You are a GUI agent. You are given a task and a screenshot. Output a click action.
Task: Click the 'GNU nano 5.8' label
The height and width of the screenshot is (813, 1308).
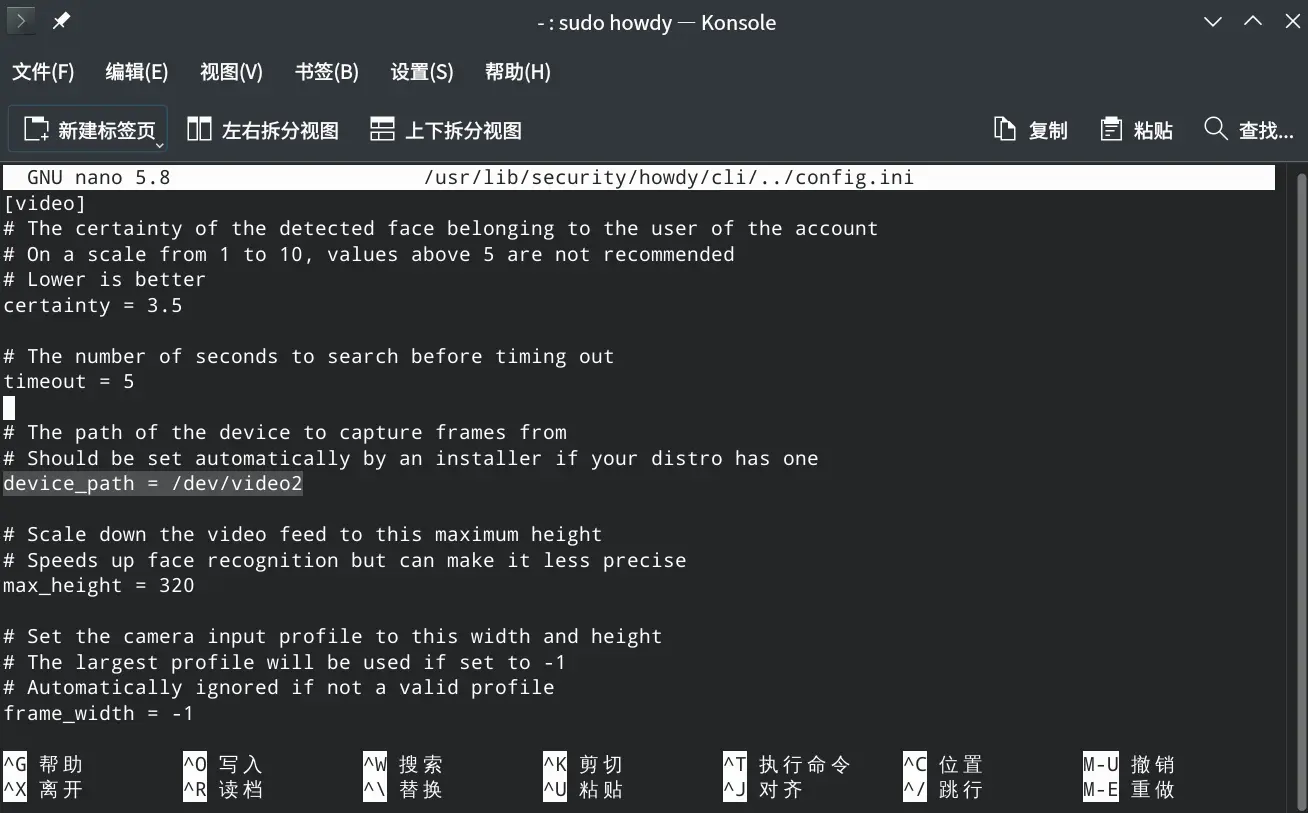point(99,178)
